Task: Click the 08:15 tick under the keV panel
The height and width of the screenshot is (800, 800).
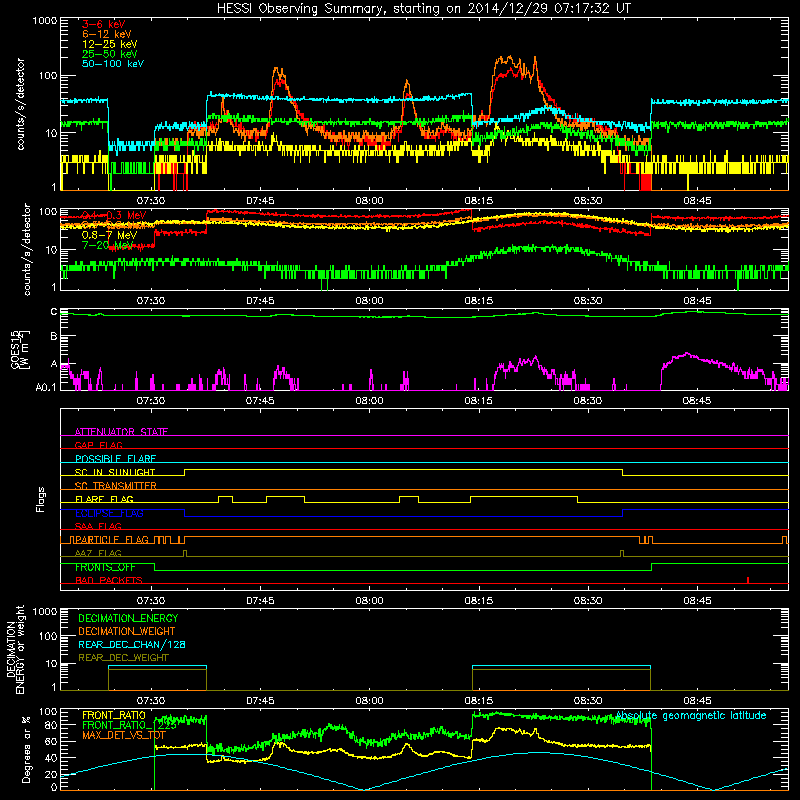Action: coord(479,201)
